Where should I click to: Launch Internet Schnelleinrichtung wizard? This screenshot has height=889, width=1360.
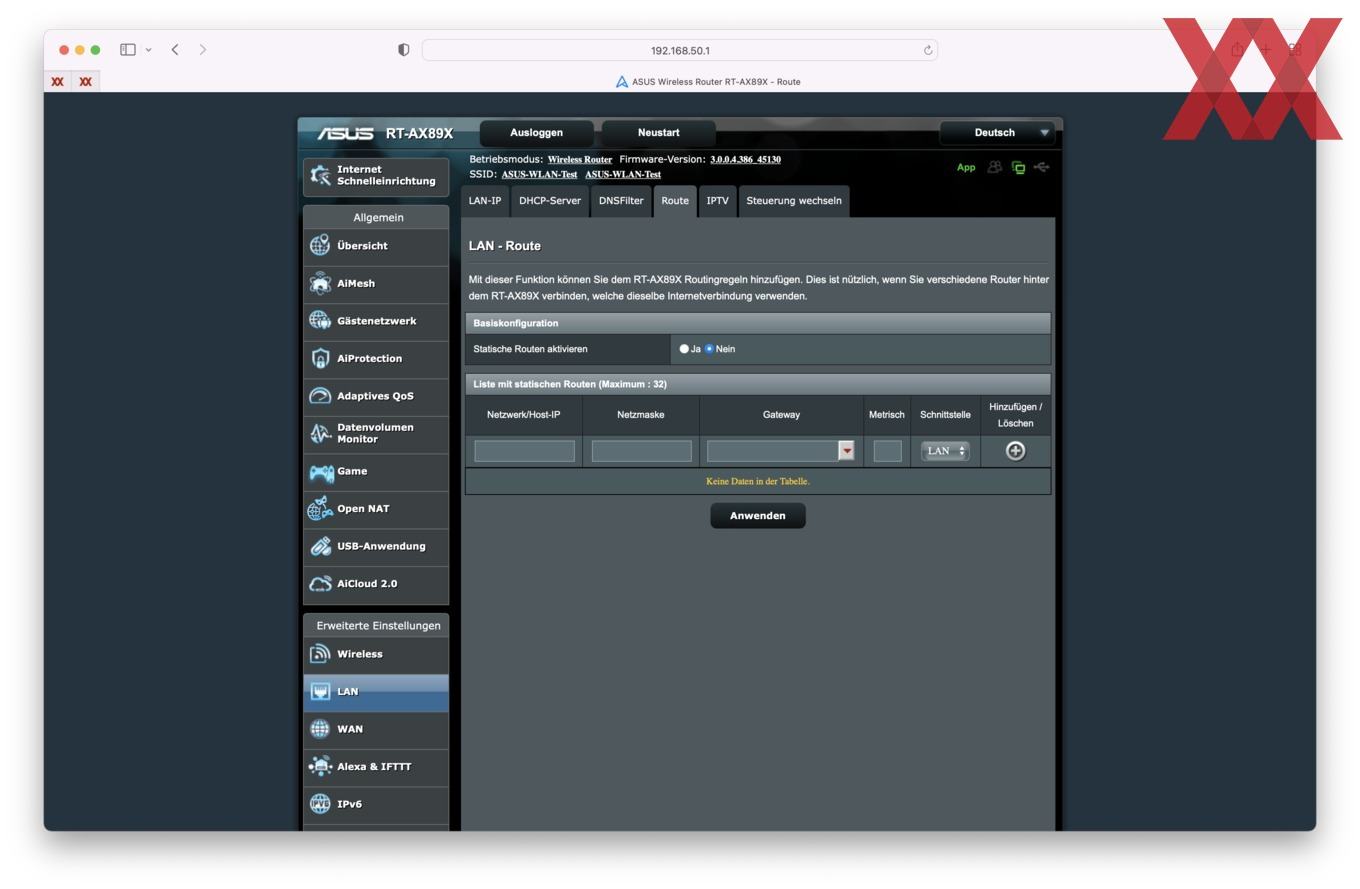(x=376, y=175)
